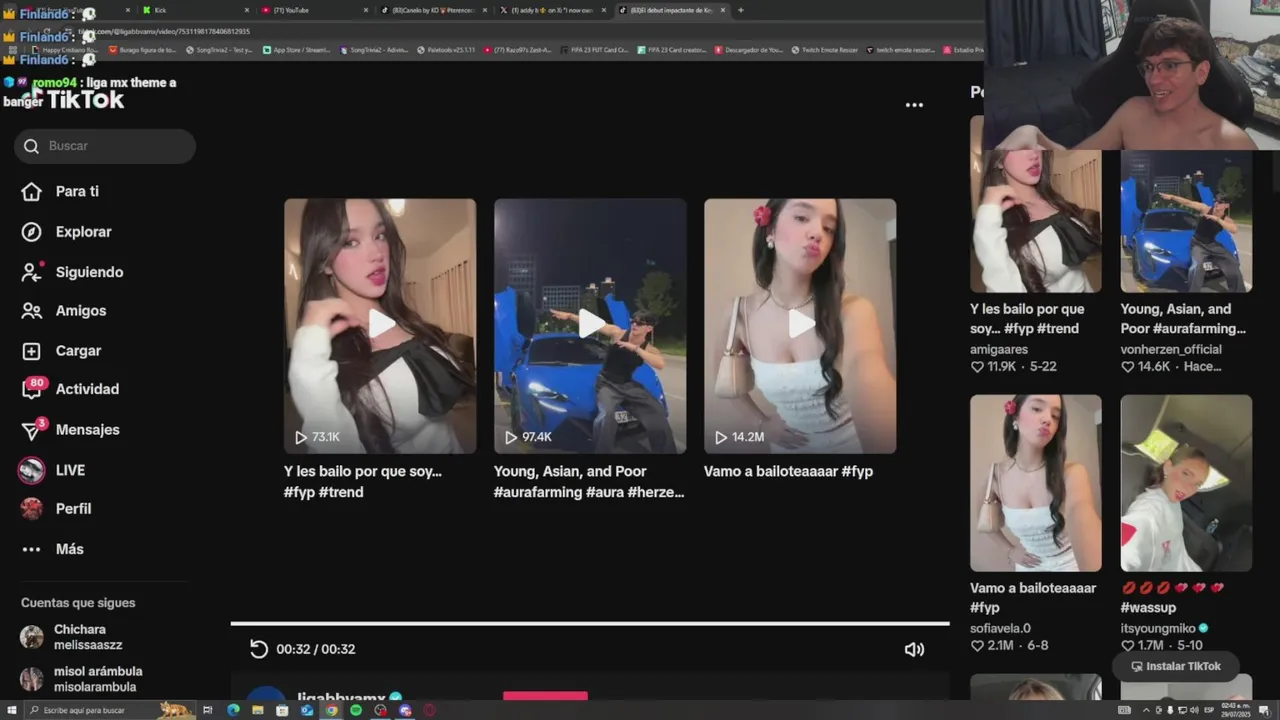Open your Perfil page
1280x720 pixels.
57,508
